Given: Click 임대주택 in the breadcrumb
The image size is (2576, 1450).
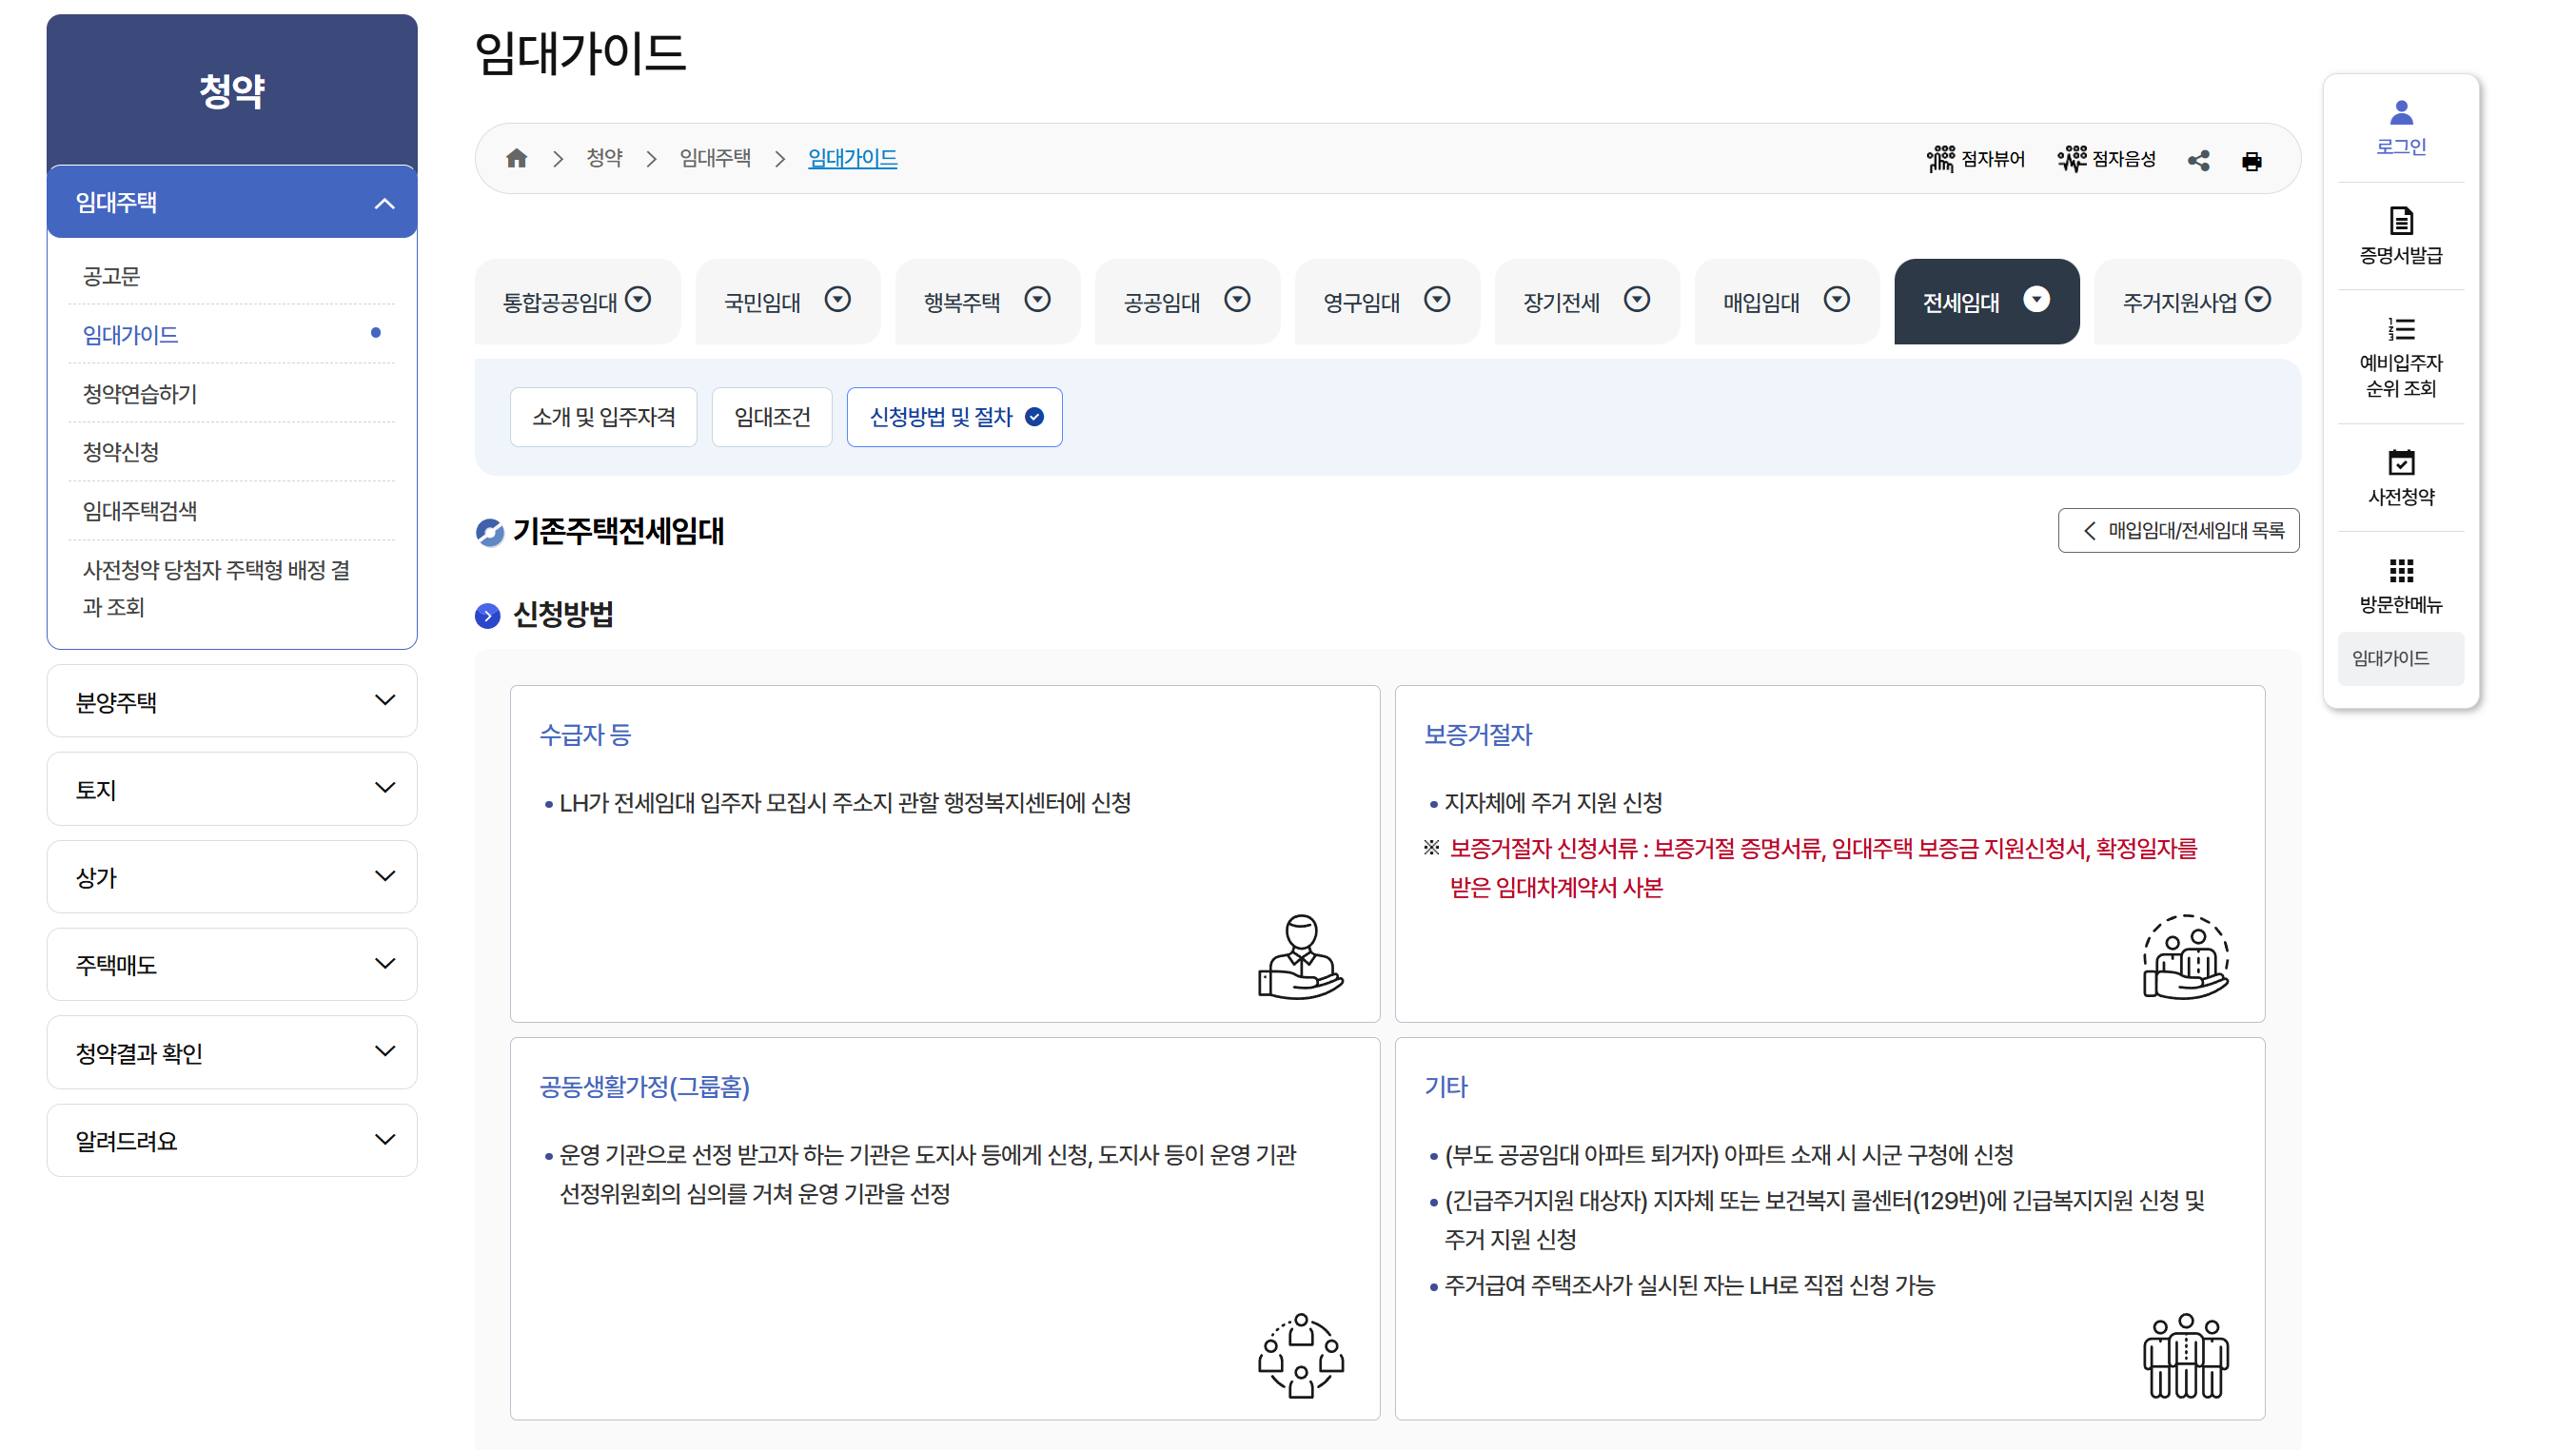Looking at the screenshot, I should (715, 158).
